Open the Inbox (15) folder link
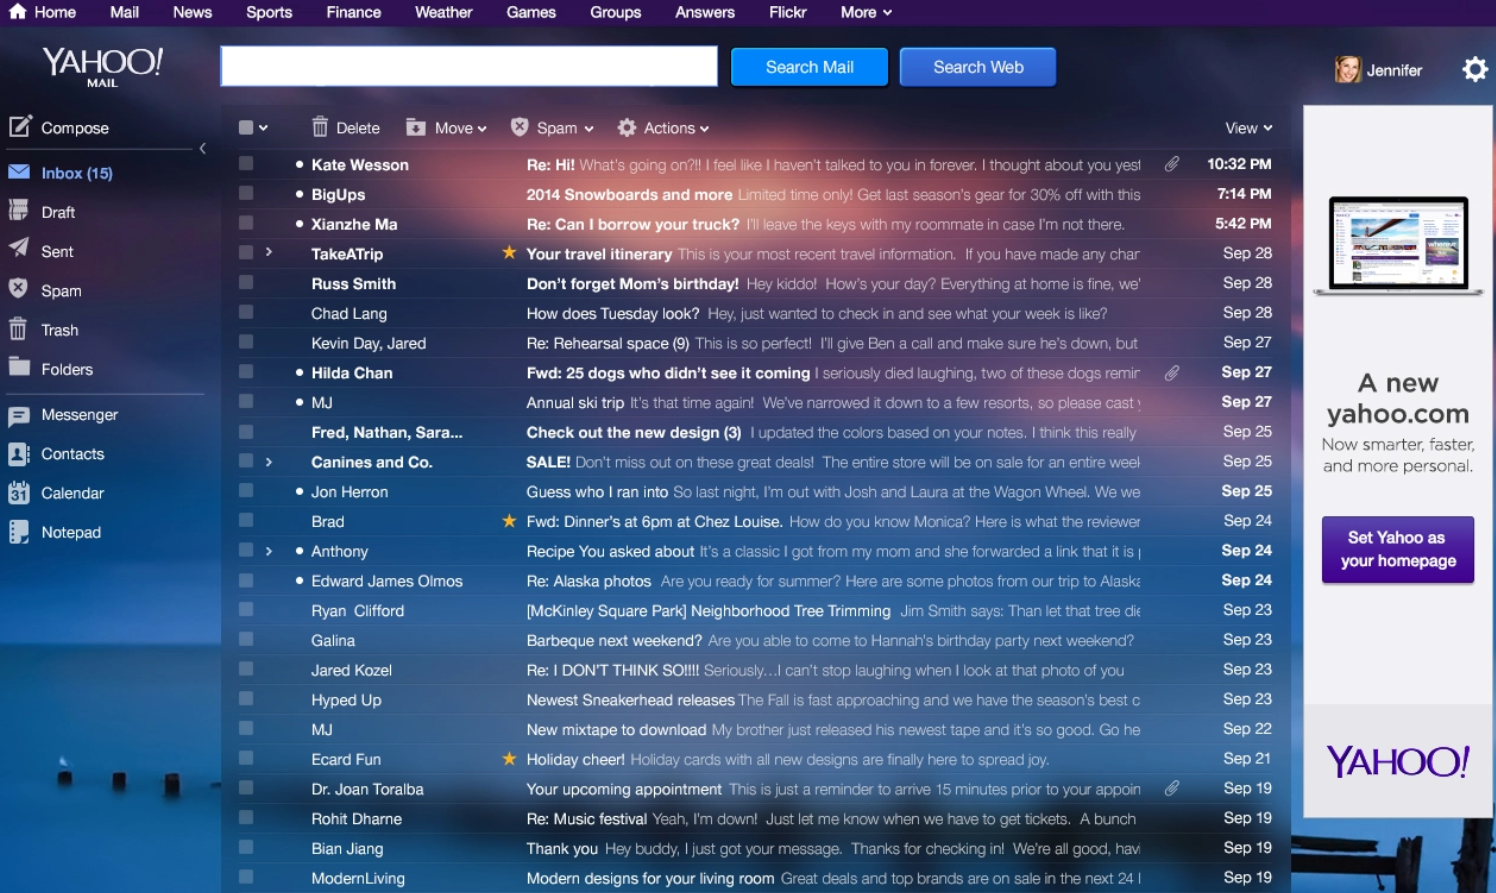 click(x=77, y=173)
